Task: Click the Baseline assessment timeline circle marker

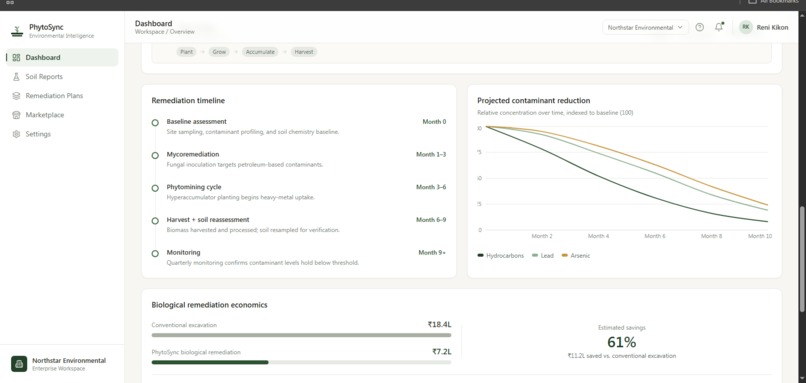Action: 155,123
